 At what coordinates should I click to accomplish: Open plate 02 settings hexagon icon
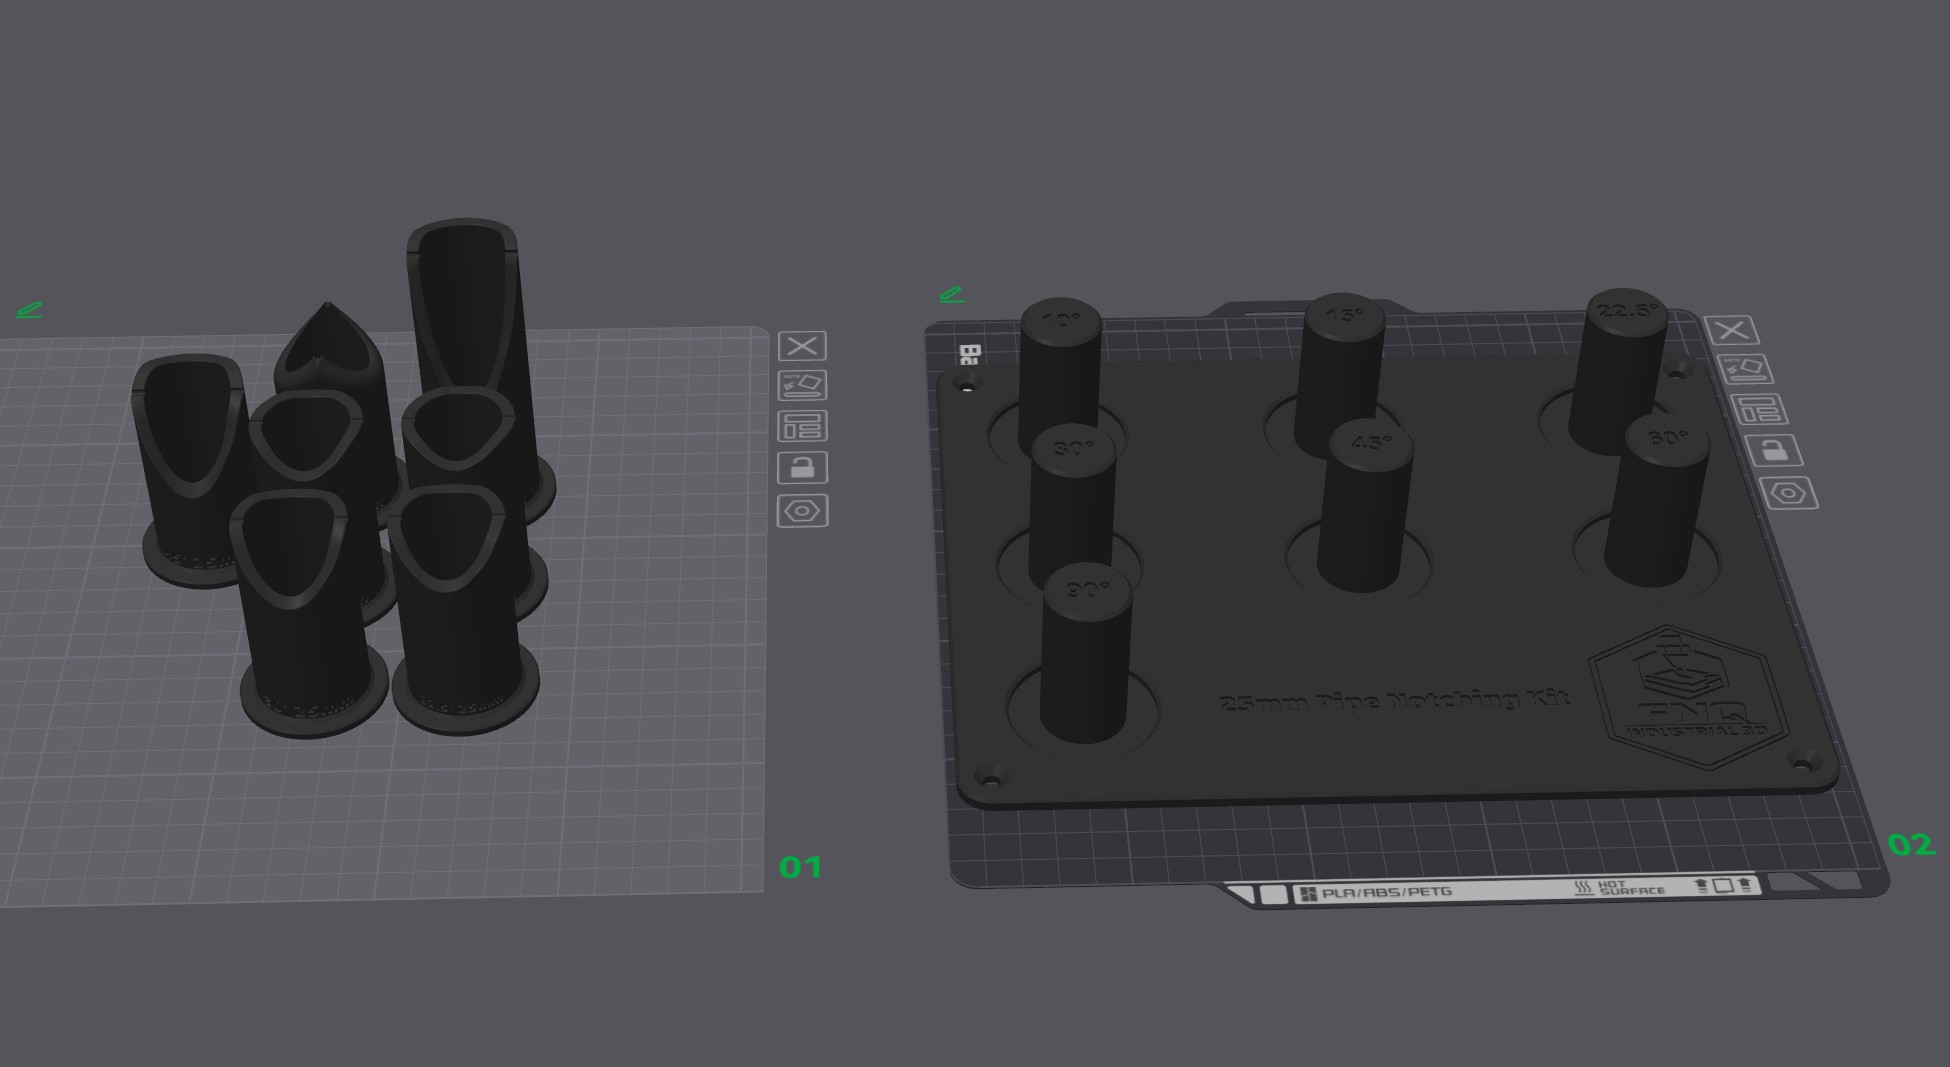(1789, 492)
